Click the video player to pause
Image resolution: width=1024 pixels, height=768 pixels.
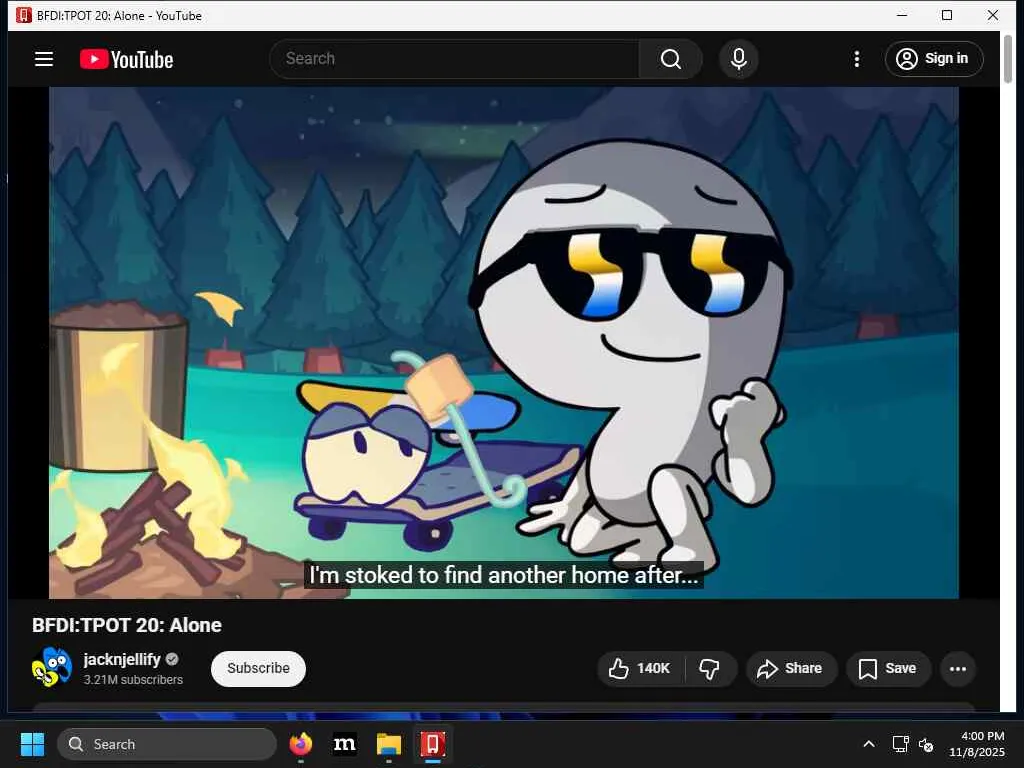[x=504, y=343]
